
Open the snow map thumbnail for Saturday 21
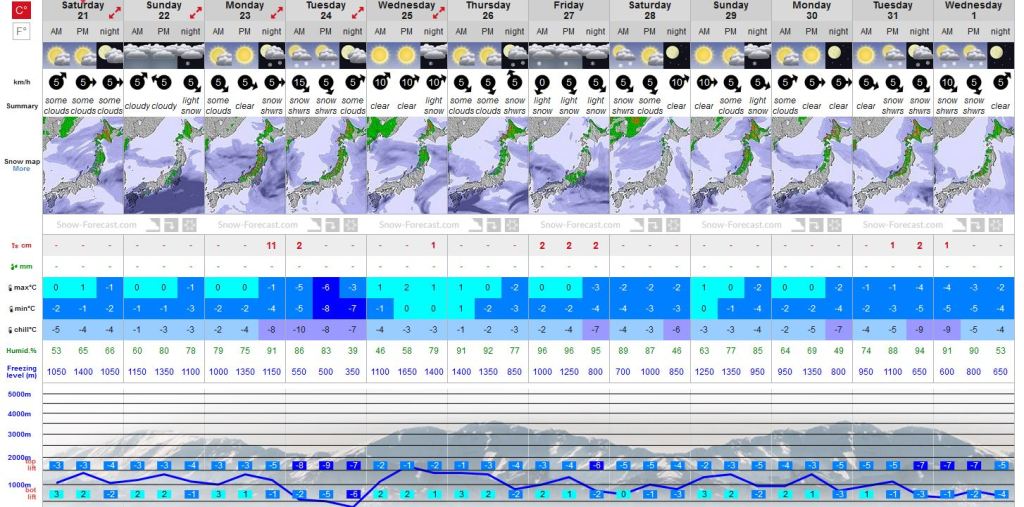tap(83, 165)
